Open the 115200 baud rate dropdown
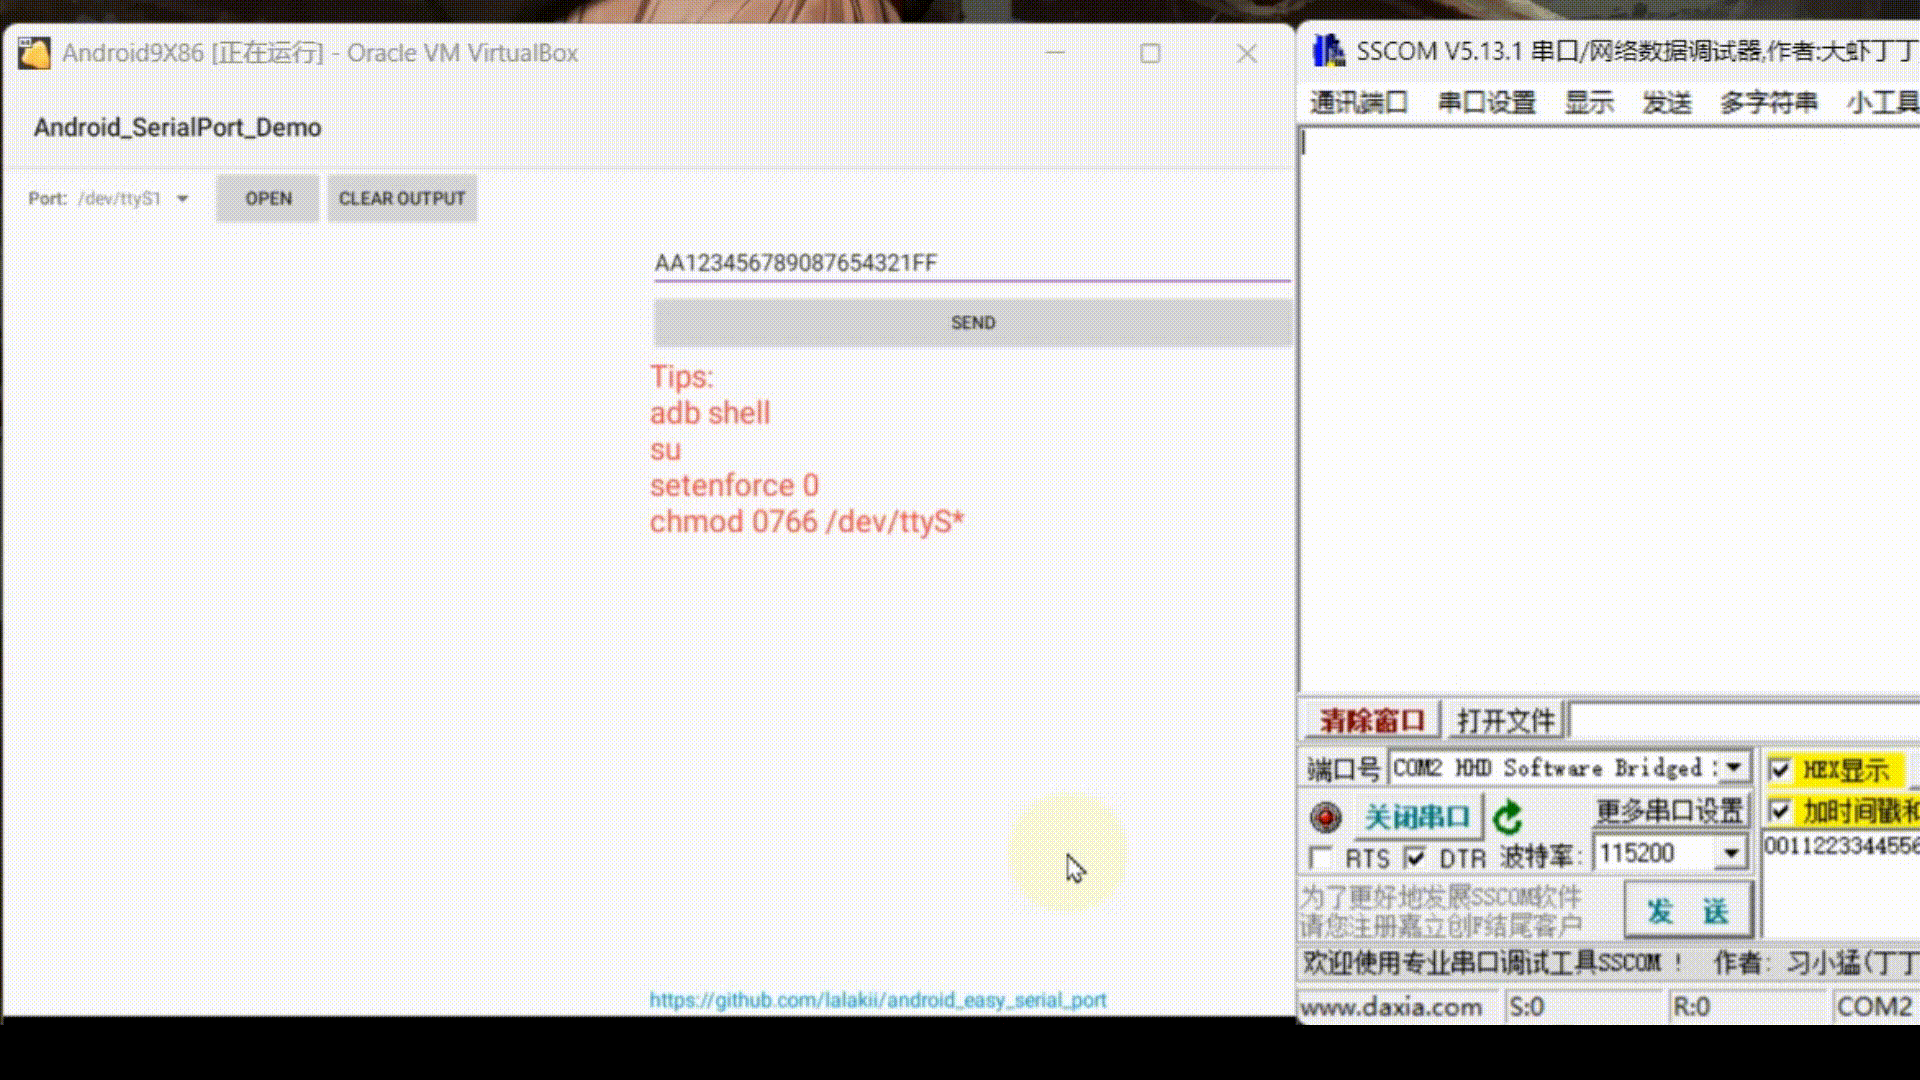This screenshot has width=1920, height=1080. pyautogui.click(x=1732, y=853)
